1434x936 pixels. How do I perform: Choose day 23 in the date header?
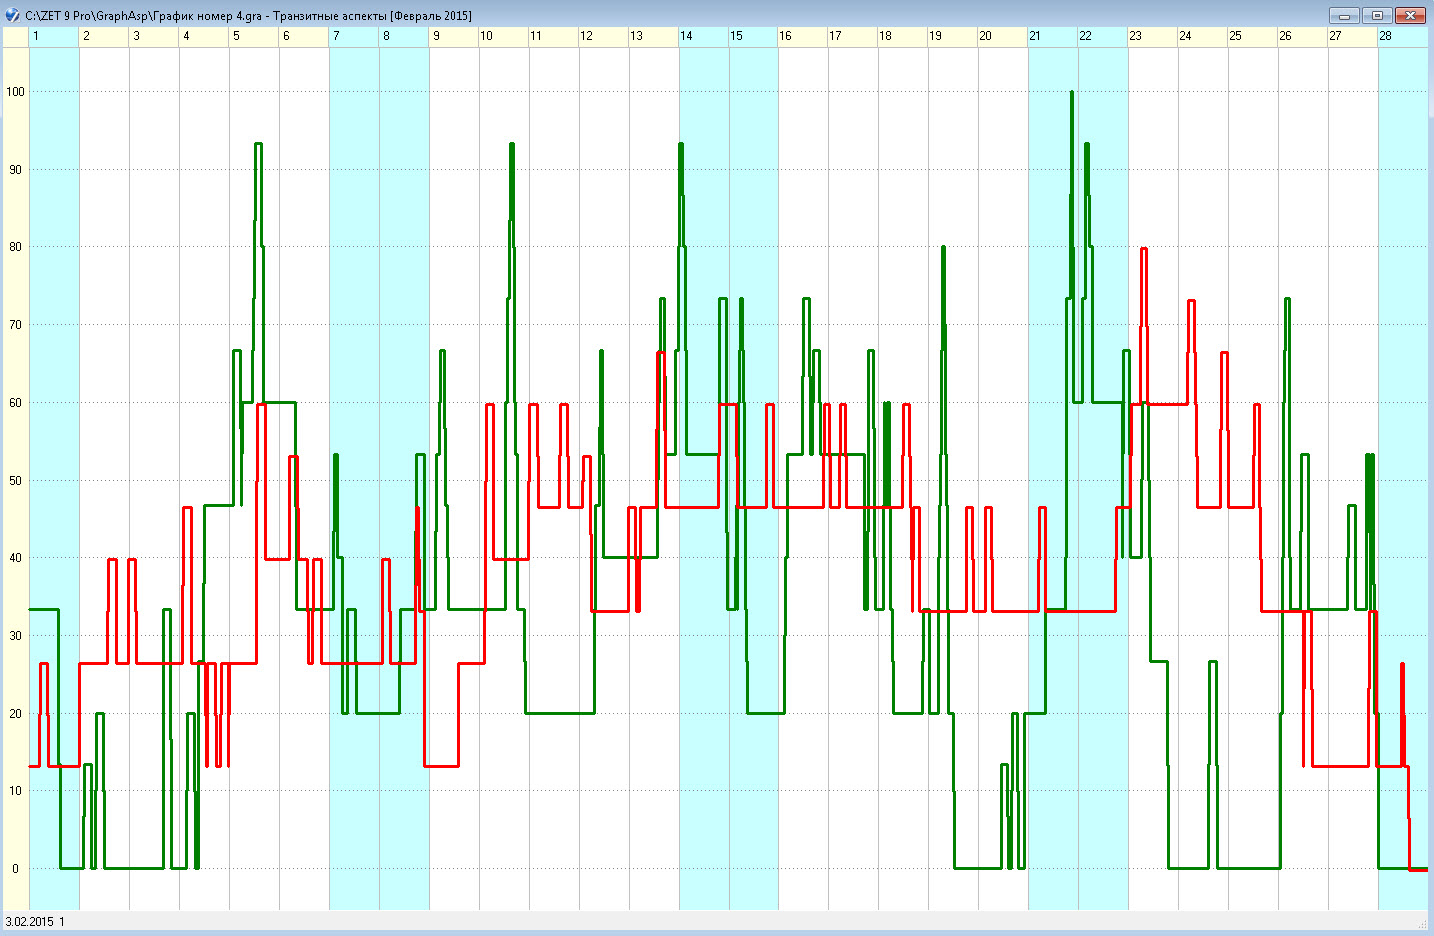[x=1153, y=36]
